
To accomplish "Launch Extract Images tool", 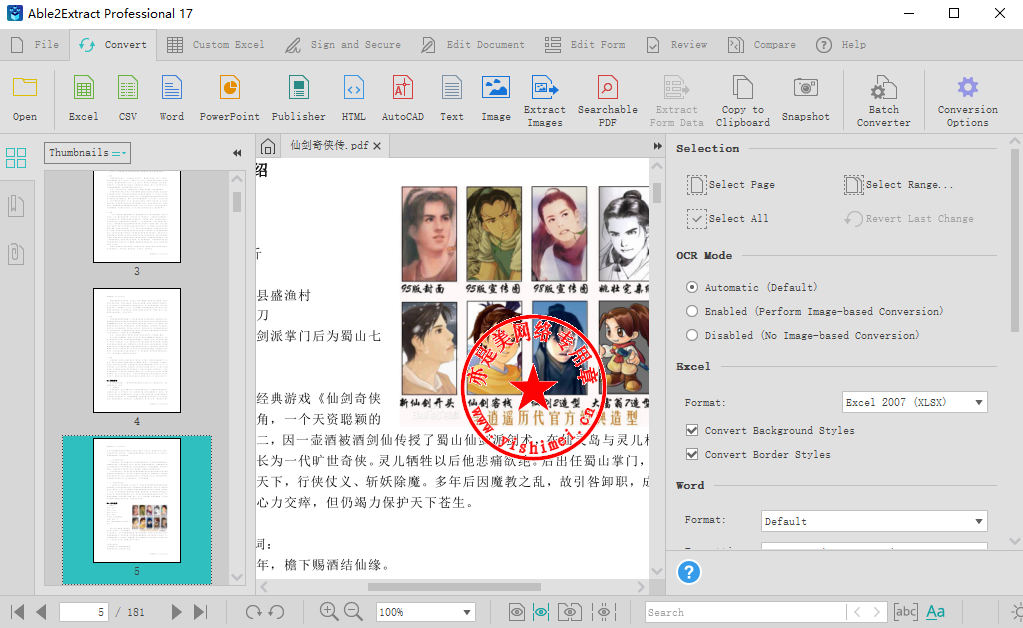I will [545, 101].
